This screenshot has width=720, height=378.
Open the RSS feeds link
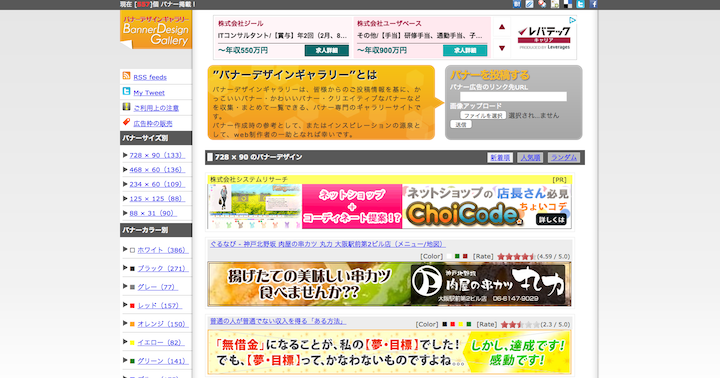point(150,77)
